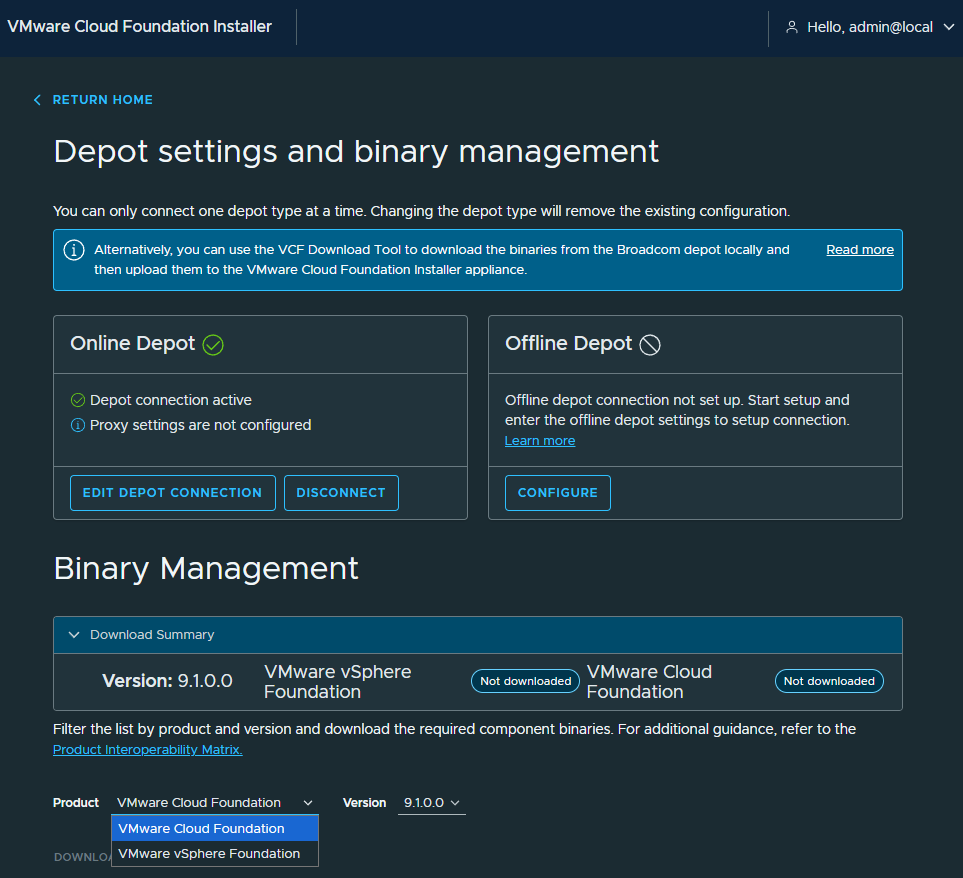Image resolution: width=963 pixels, height=878 pixels.
Task: Click Depot settings and binary management heading
Action: tap(356, 152)
